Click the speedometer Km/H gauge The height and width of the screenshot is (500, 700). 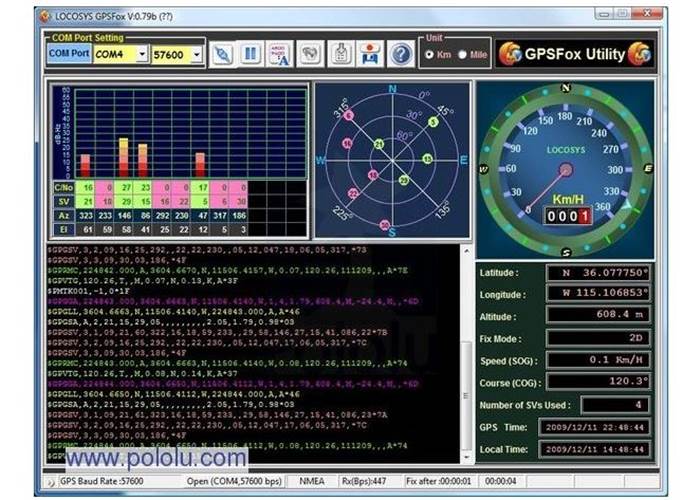[x=565, y=168]
